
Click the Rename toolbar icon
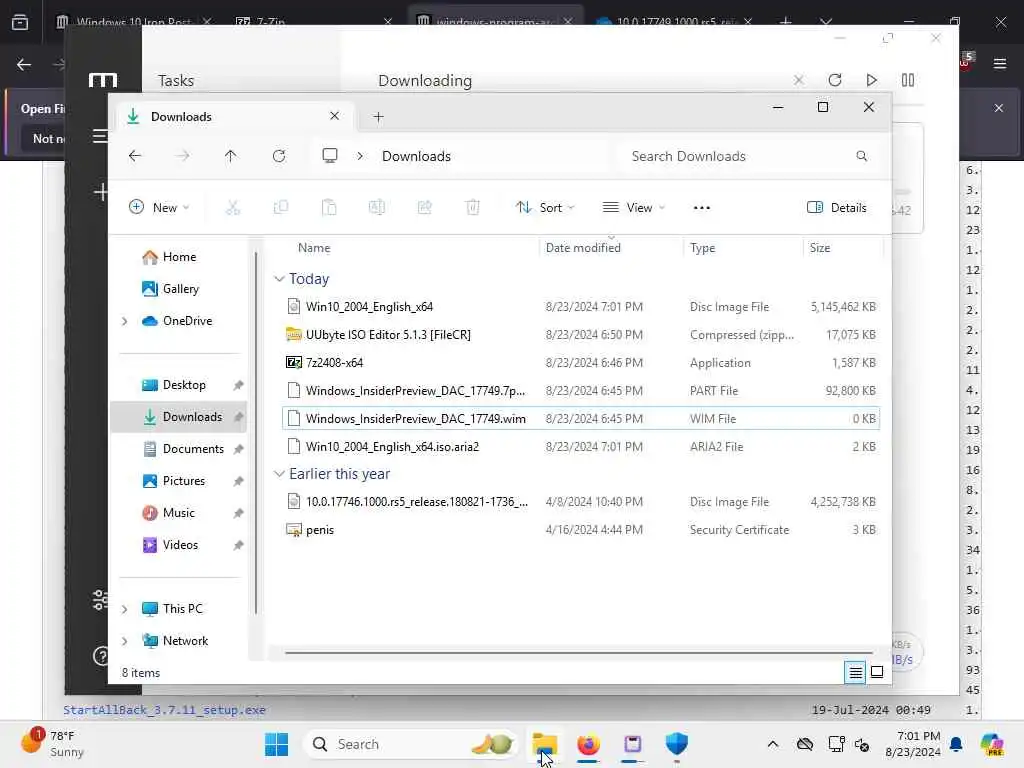[x=377, y=208]
